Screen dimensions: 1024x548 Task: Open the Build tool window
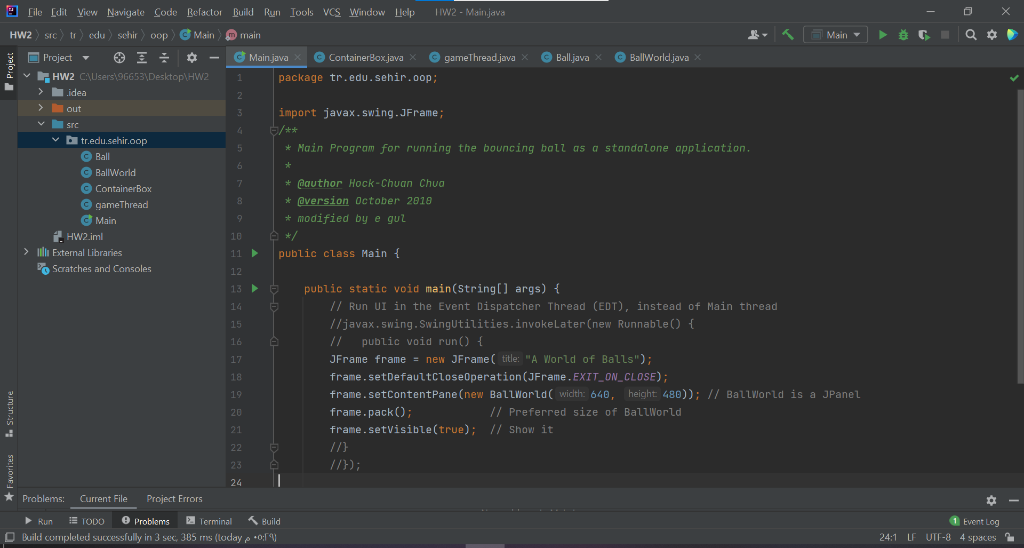pyautogui.click(x=264, y=521)
